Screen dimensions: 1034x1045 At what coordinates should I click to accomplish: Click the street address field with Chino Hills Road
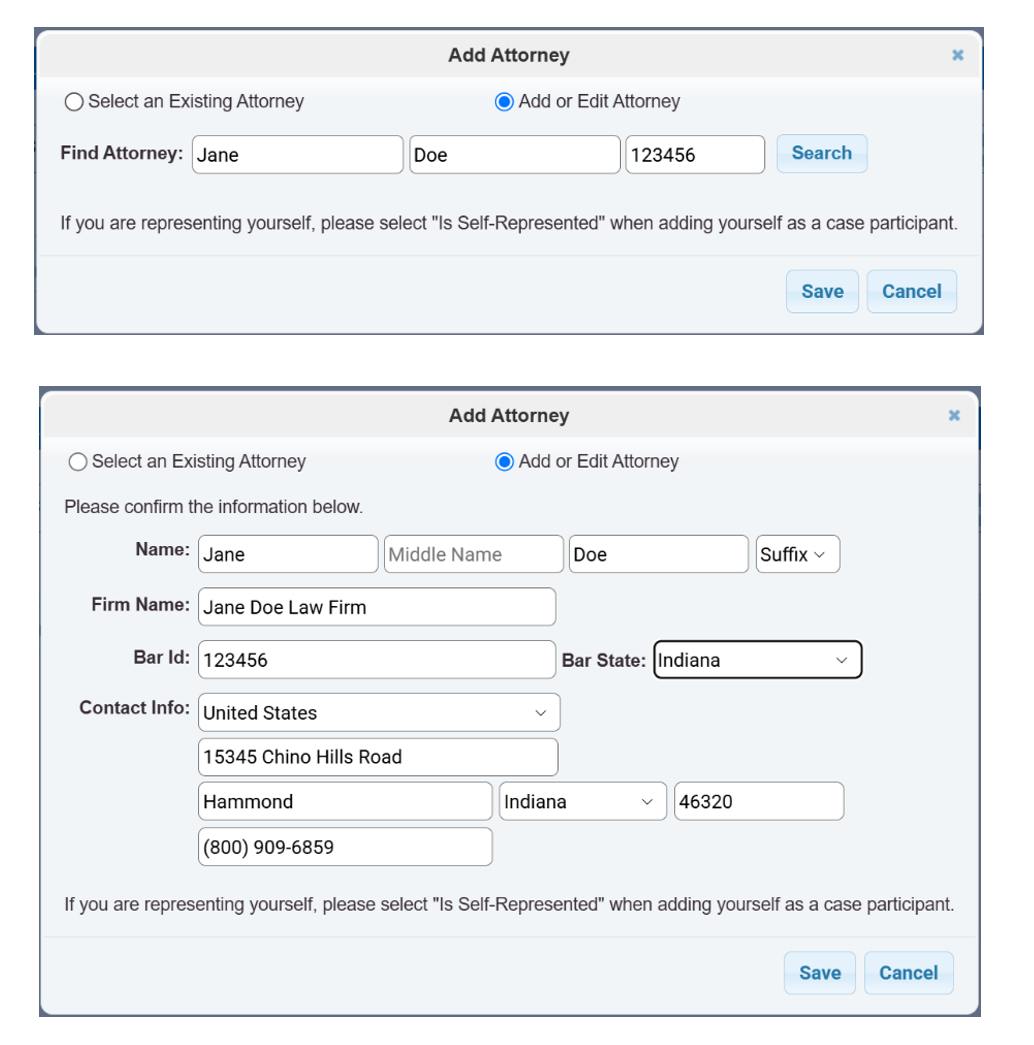coord(378,757)
